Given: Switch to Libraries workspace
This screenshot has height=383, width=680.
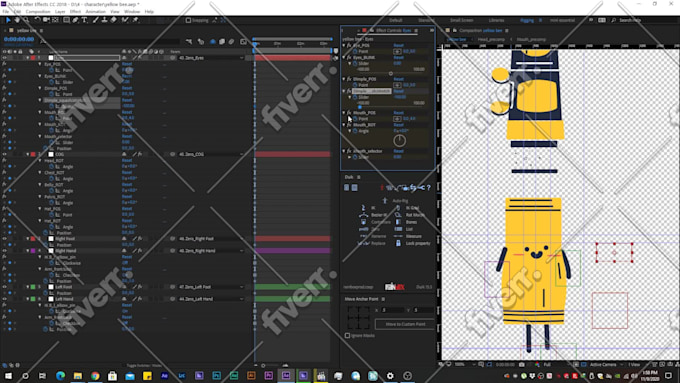Looking at the screenshot, I should coord(496,20).
